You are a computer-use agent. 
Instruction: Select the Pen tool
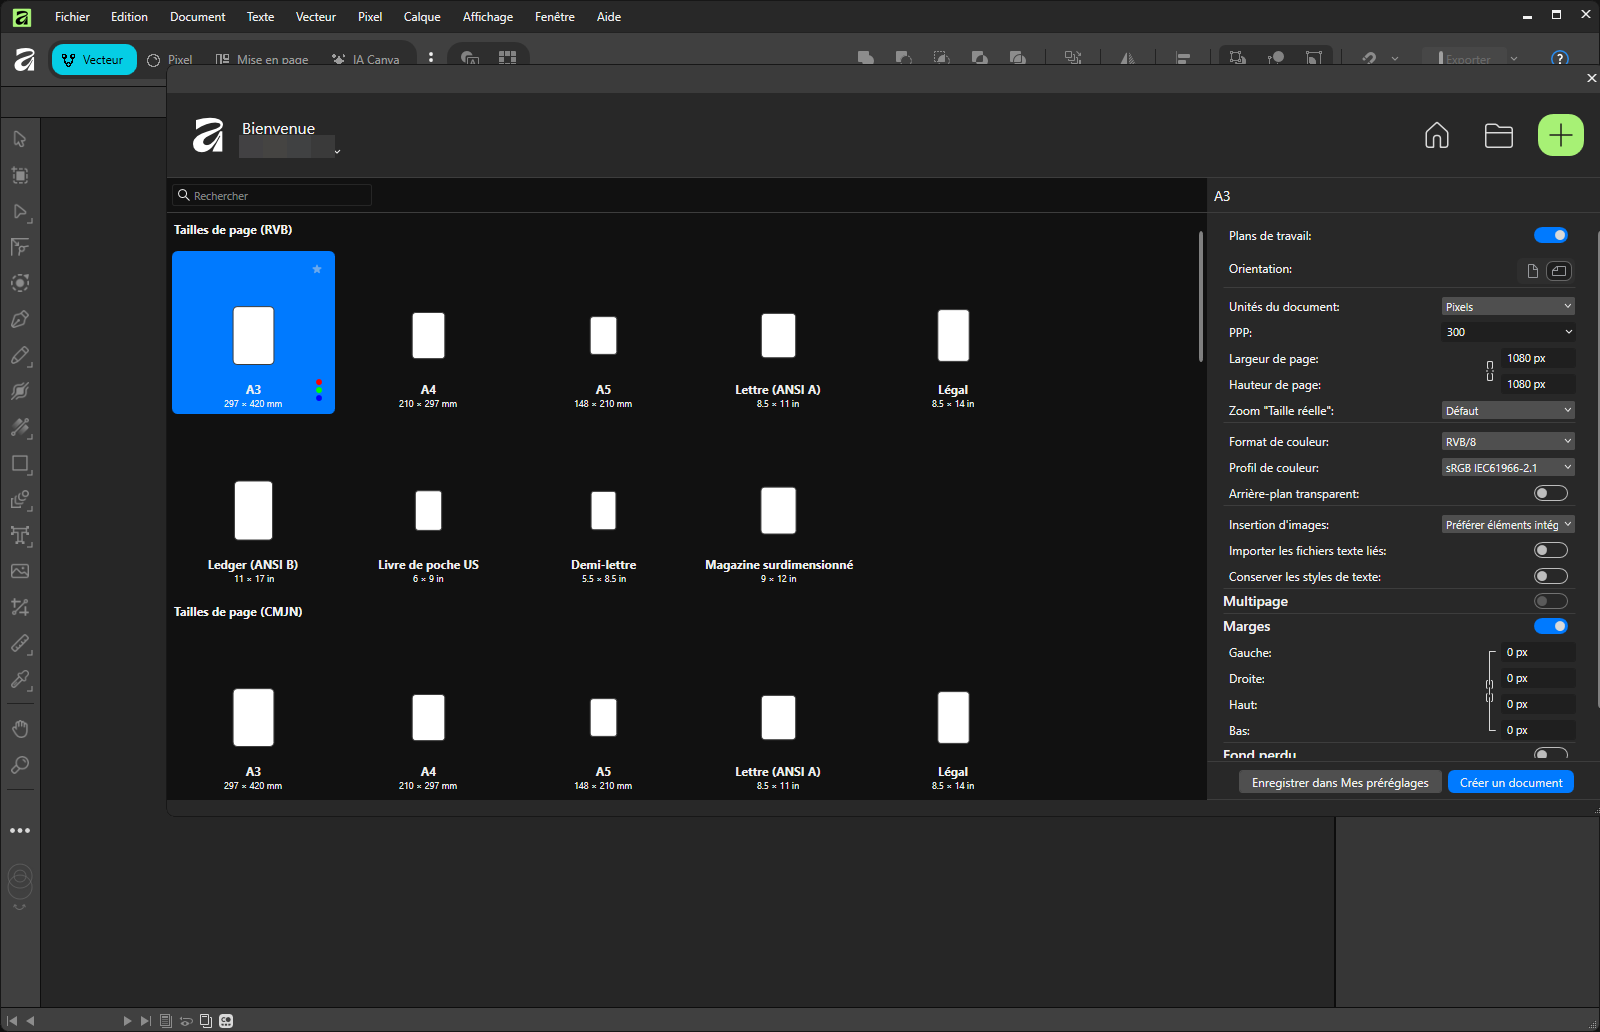click(20, 319)
